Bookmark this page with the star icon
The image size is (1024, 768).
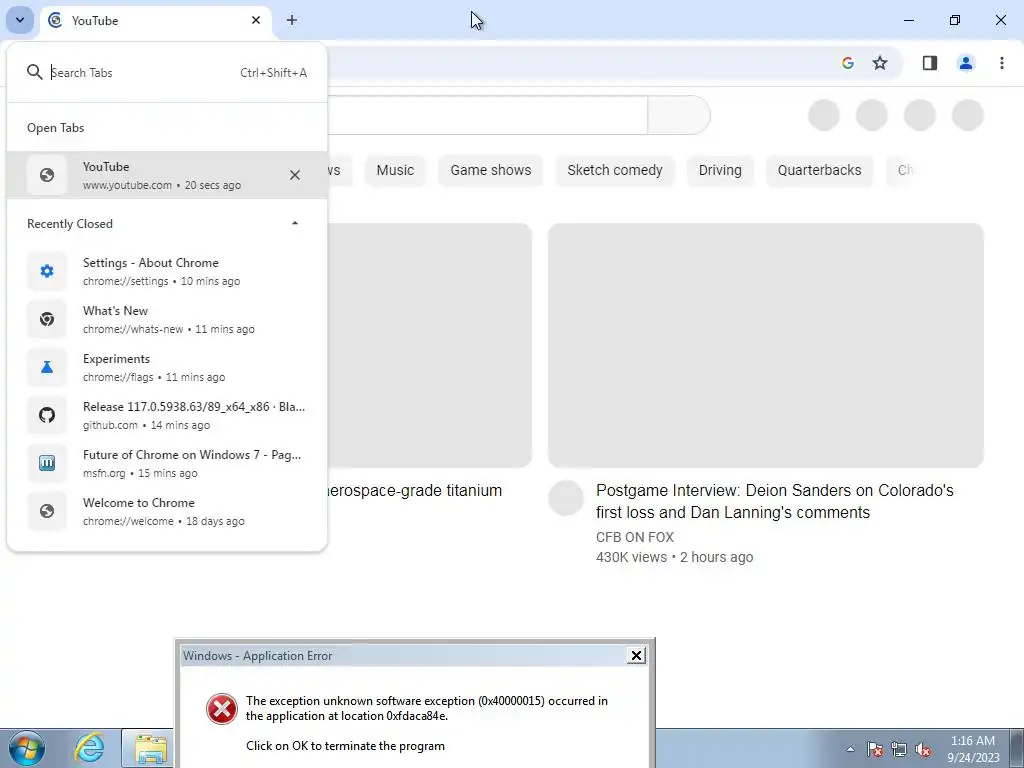point(880,63)
